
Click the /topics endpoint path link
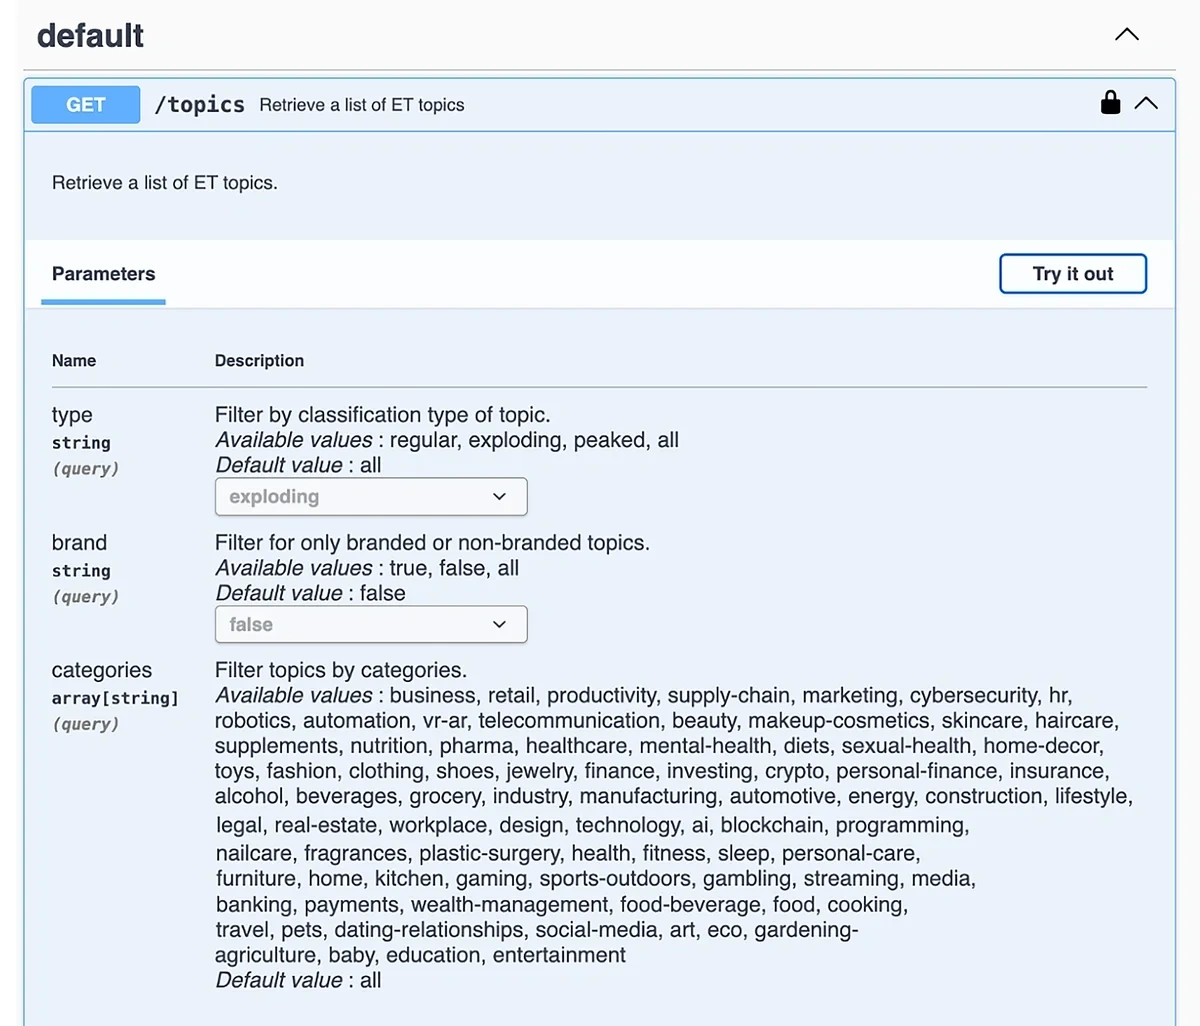coord(199,104)
